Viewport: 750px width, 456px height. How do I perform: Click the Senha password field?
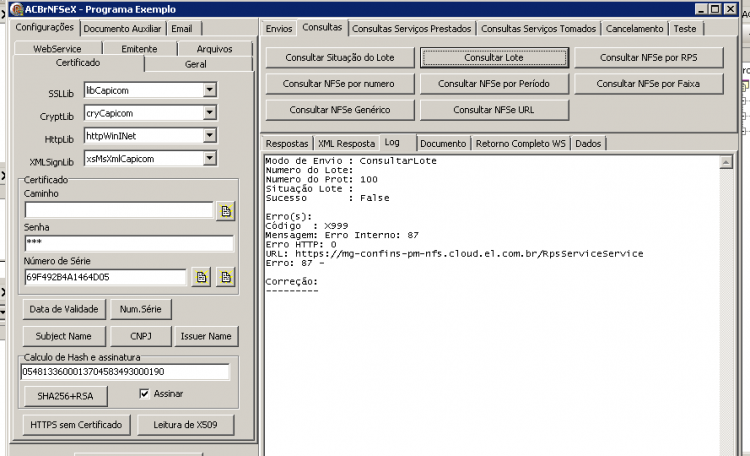(x=129, y=243)
